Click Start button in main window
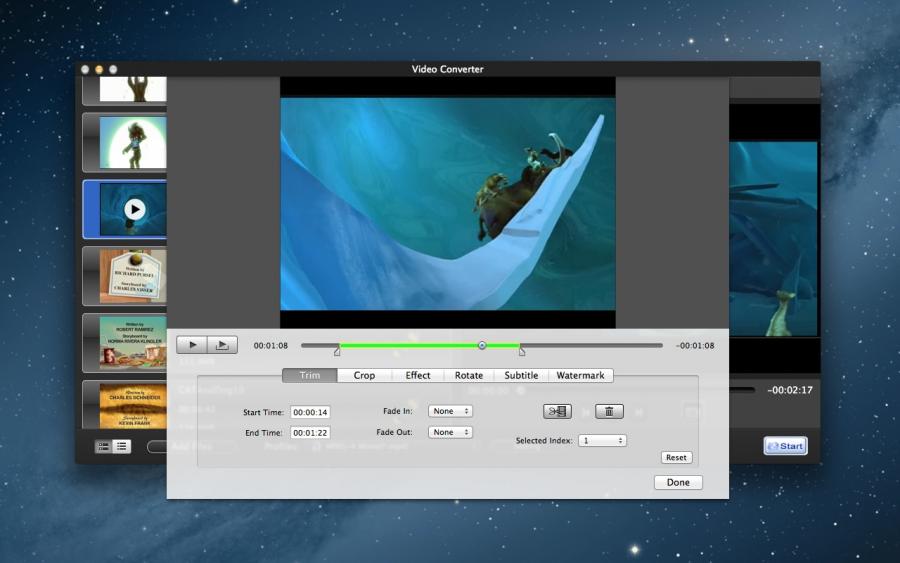The height and width of the screenshot is (563, 900). click(785, 446)
